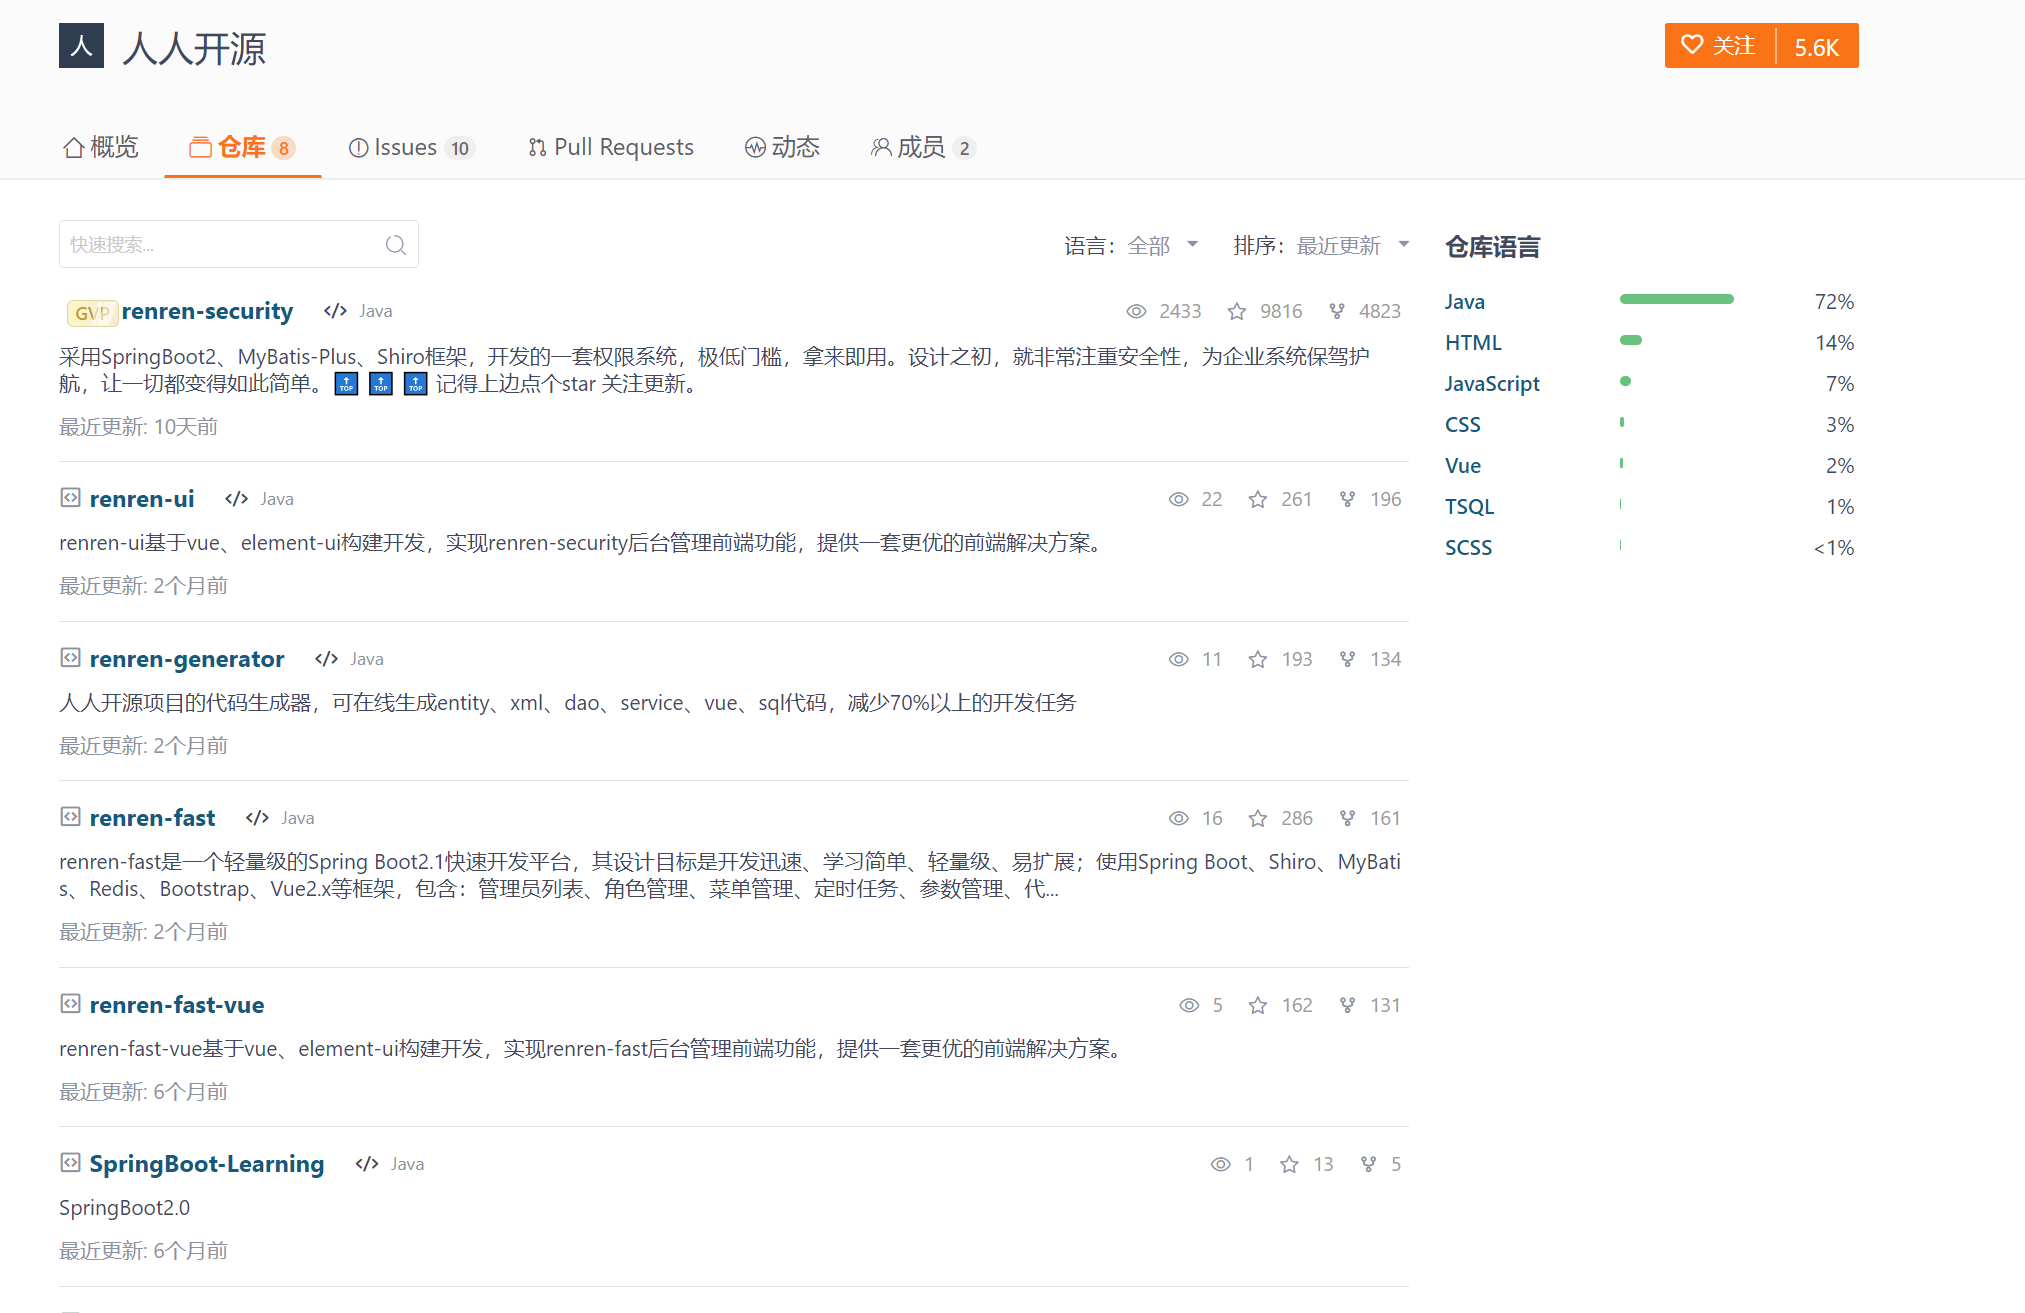Click the heart icon on the follow button
This screenshot has width=2025, height=1313.
[x=1692, y=44]
